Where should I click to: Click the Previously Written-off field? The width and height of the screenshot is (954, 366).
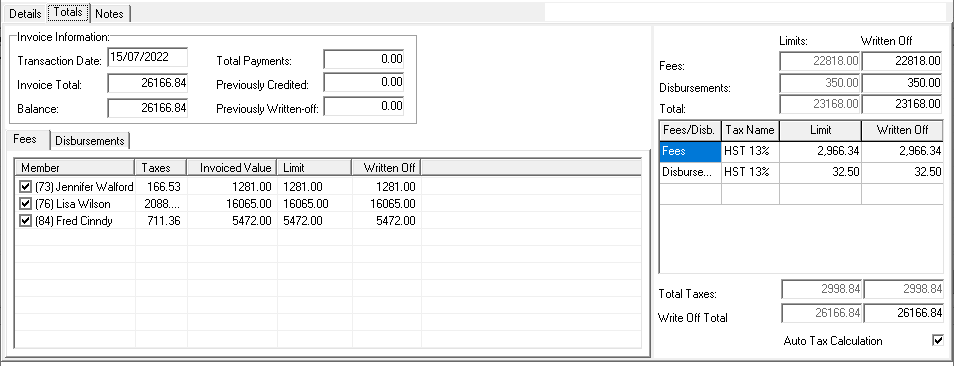coord(364,106)
